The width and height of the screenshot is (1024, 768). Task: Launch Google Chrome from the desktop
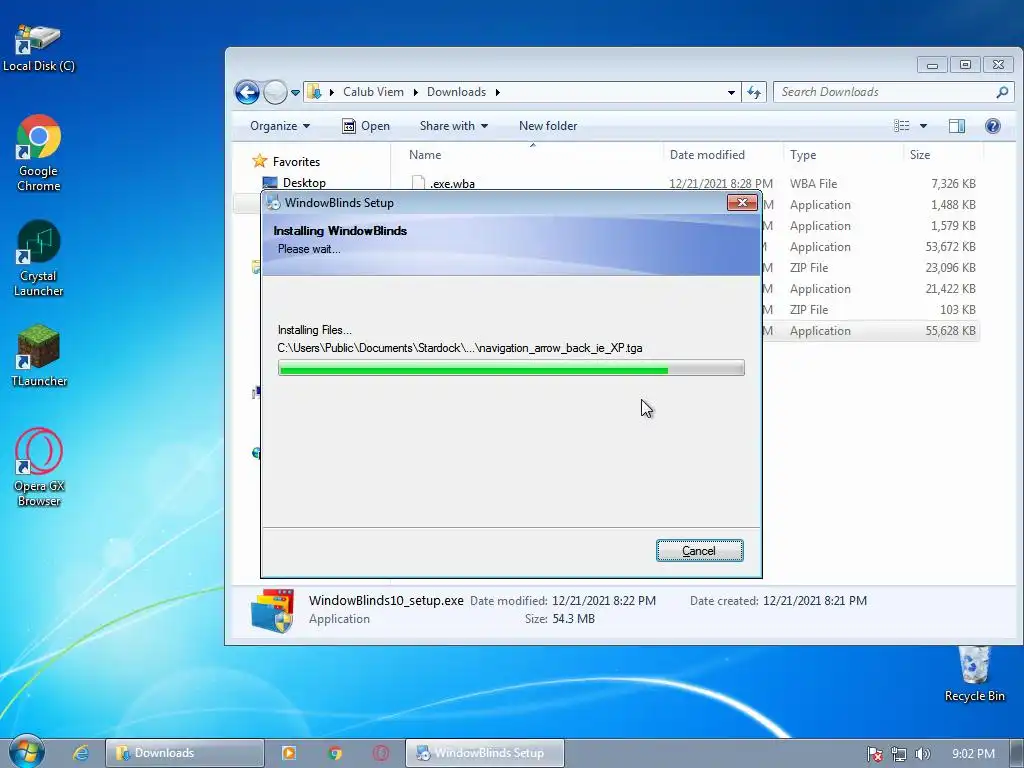click(x=39, y=153)
